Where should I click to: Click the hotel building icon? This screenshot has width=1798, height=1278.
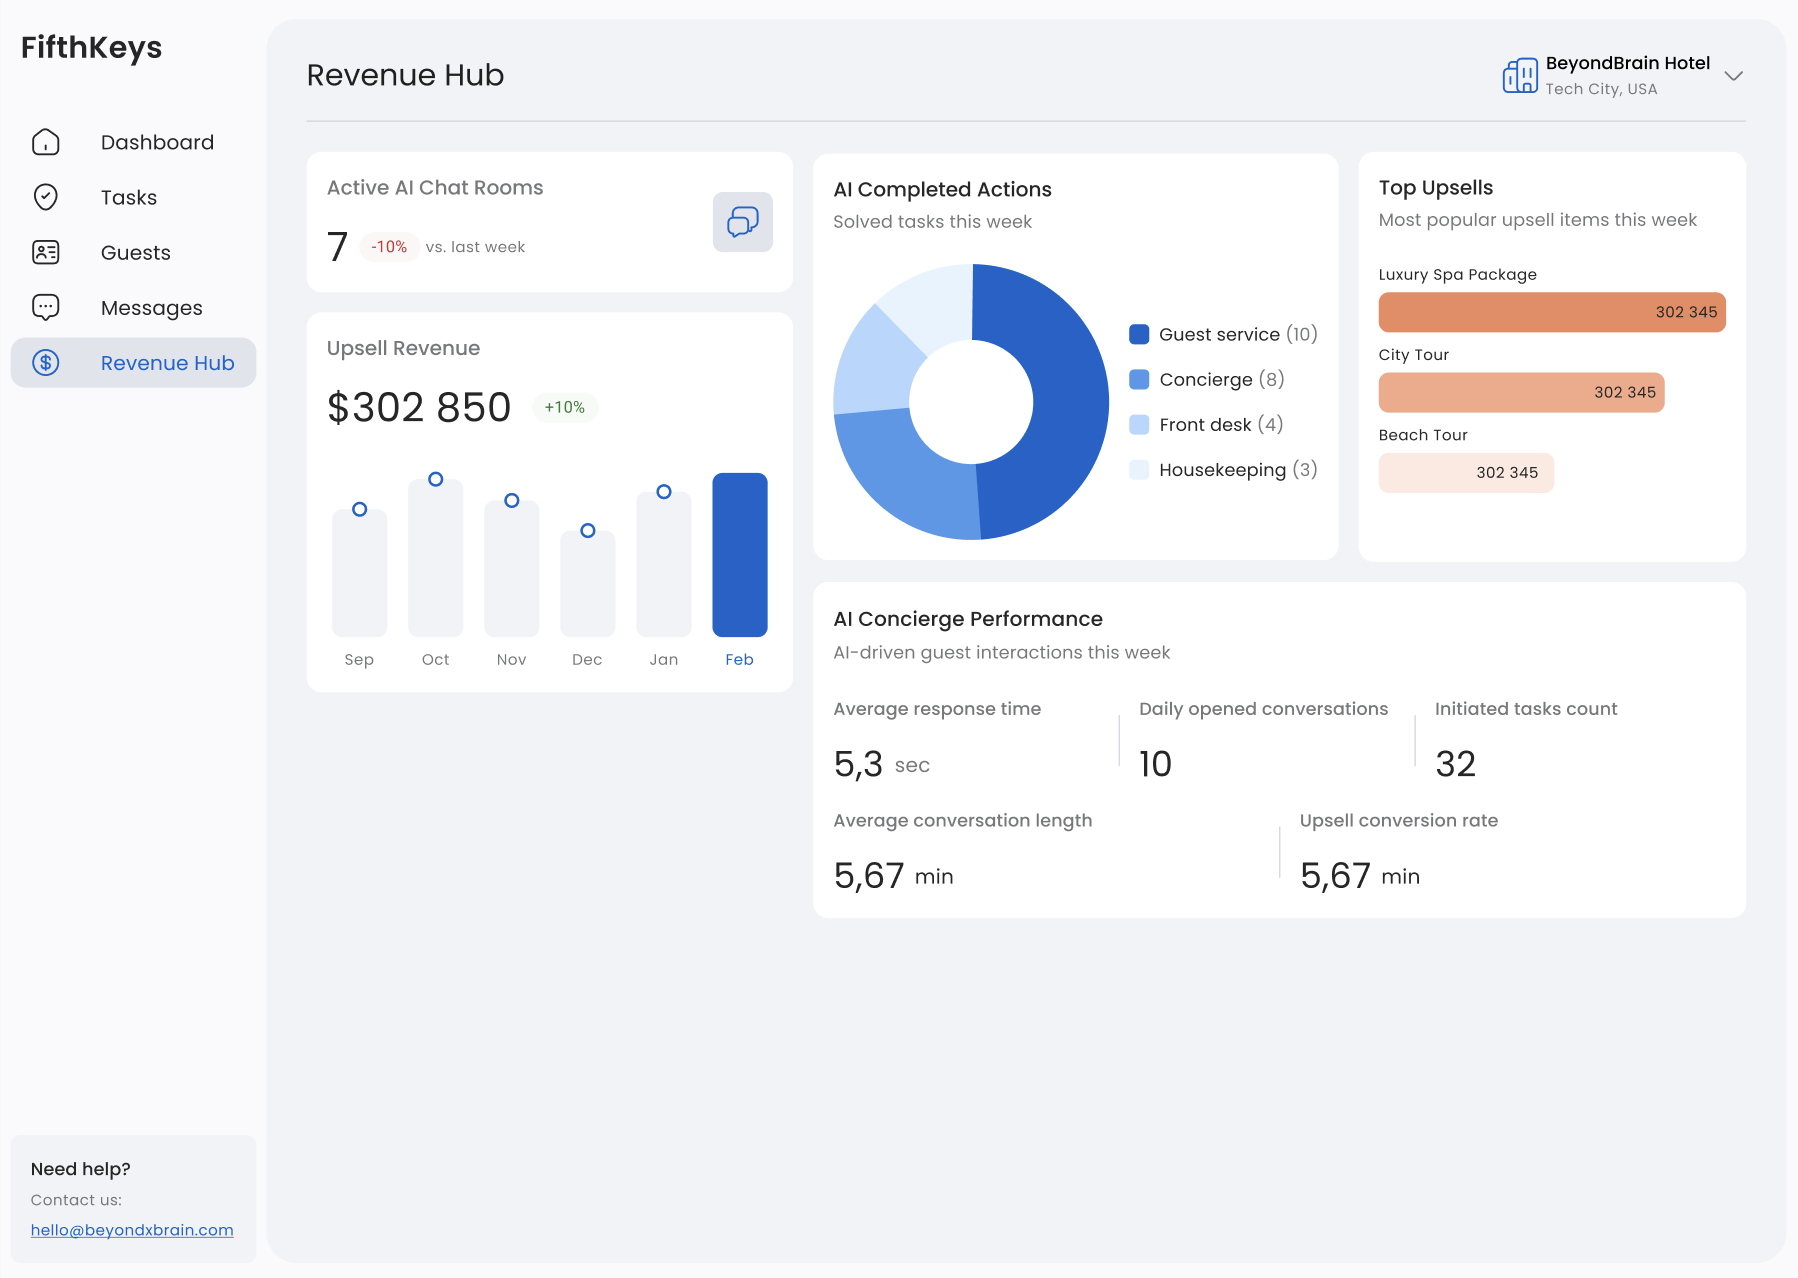pos(1519,75)
